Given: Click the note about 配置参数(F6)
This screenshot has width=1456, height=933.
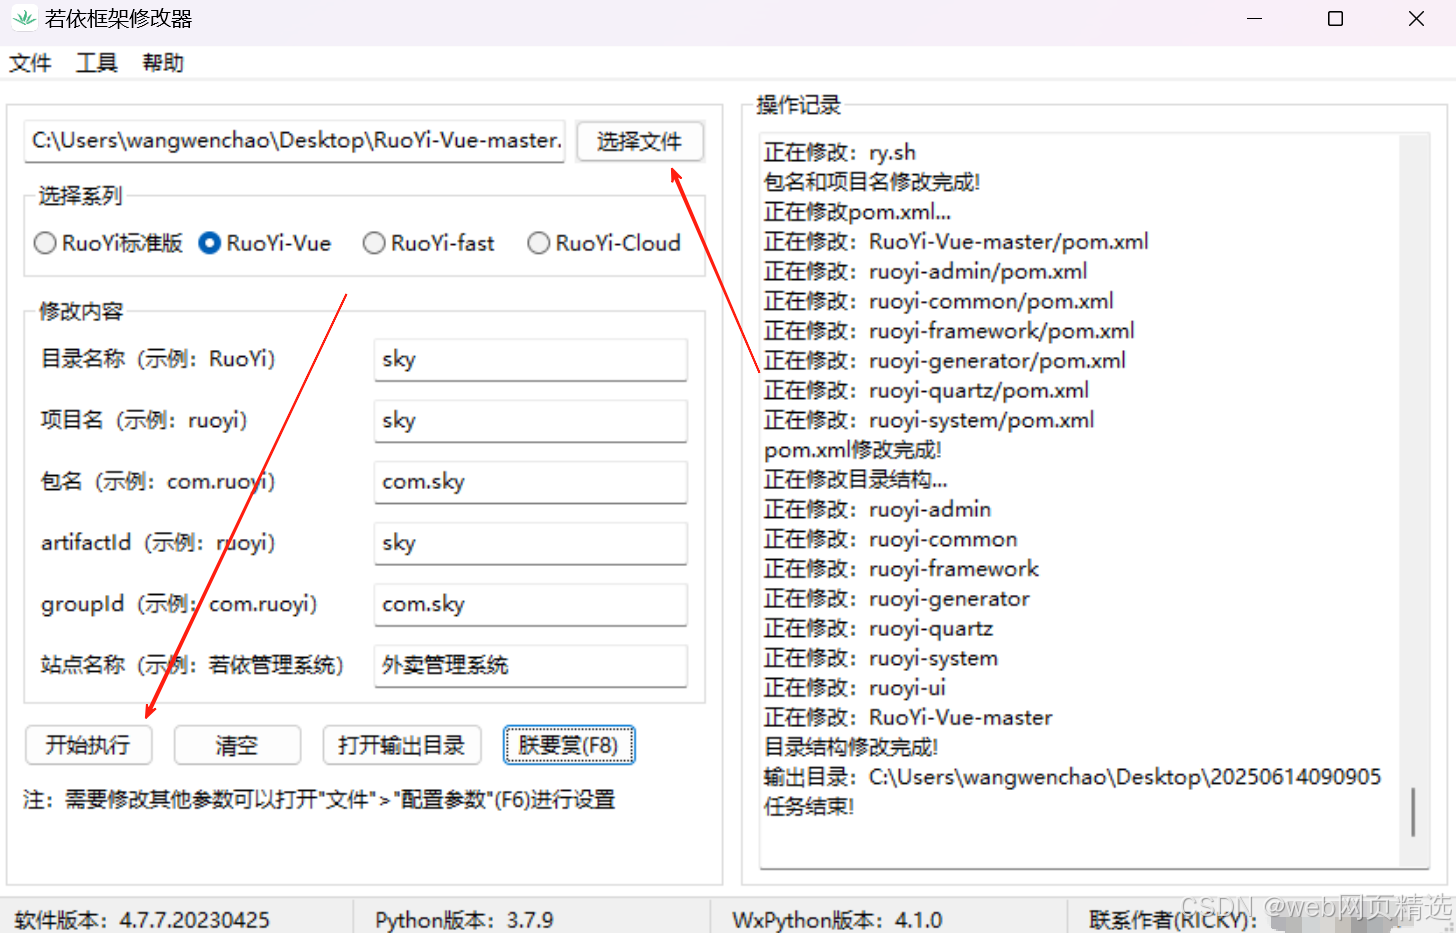Looking at the screenshot, I should coord(319,800).
